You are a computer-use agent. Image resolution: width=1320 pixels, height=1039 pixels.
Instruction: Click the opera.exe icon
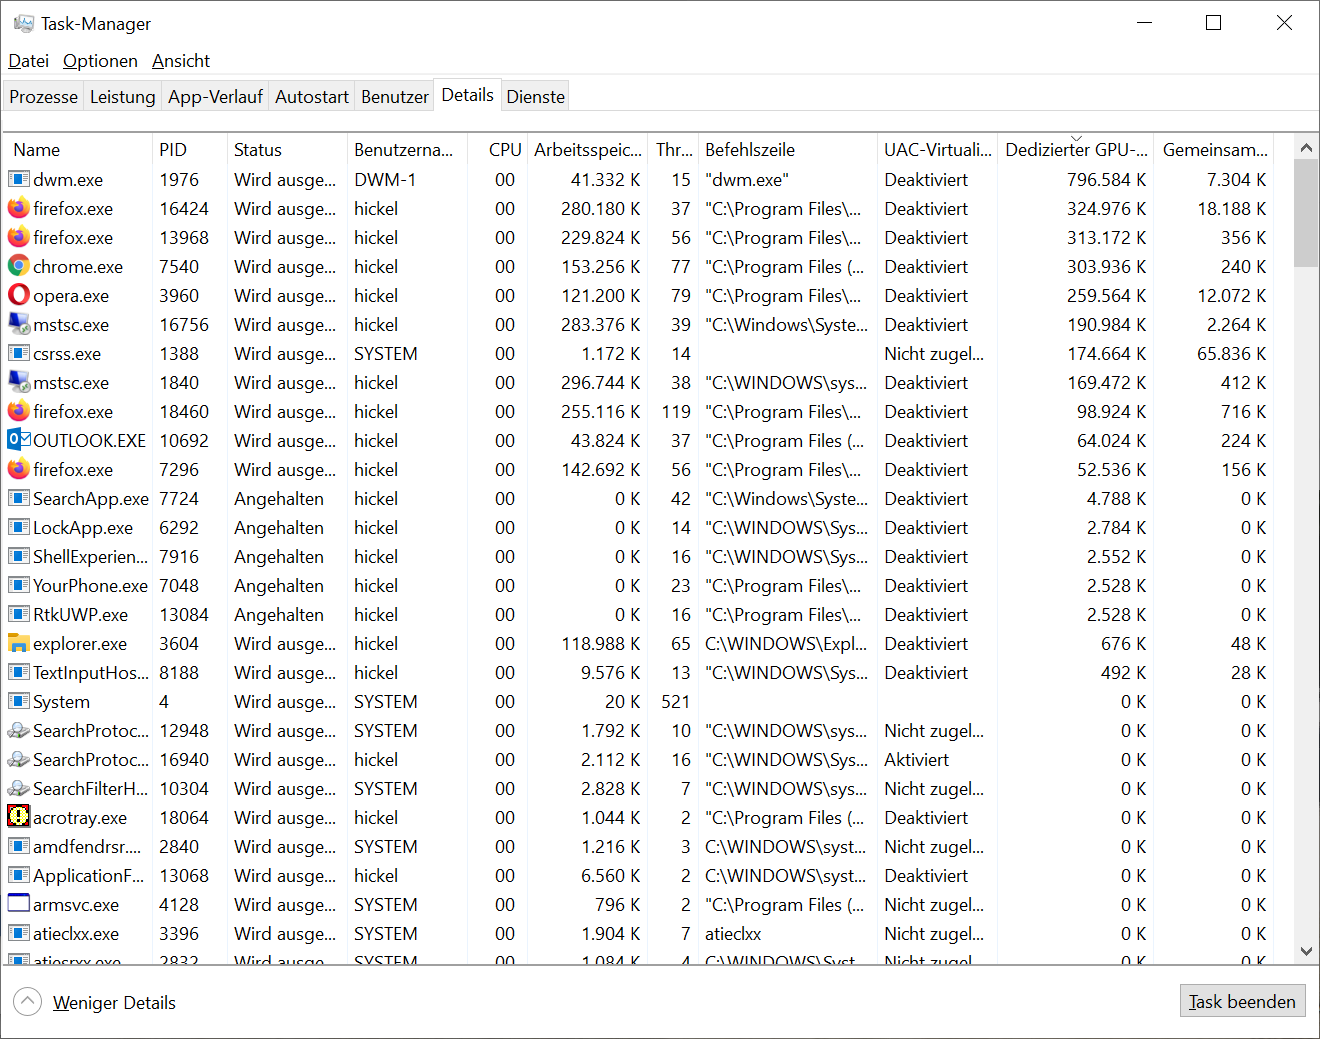(19, 296)
